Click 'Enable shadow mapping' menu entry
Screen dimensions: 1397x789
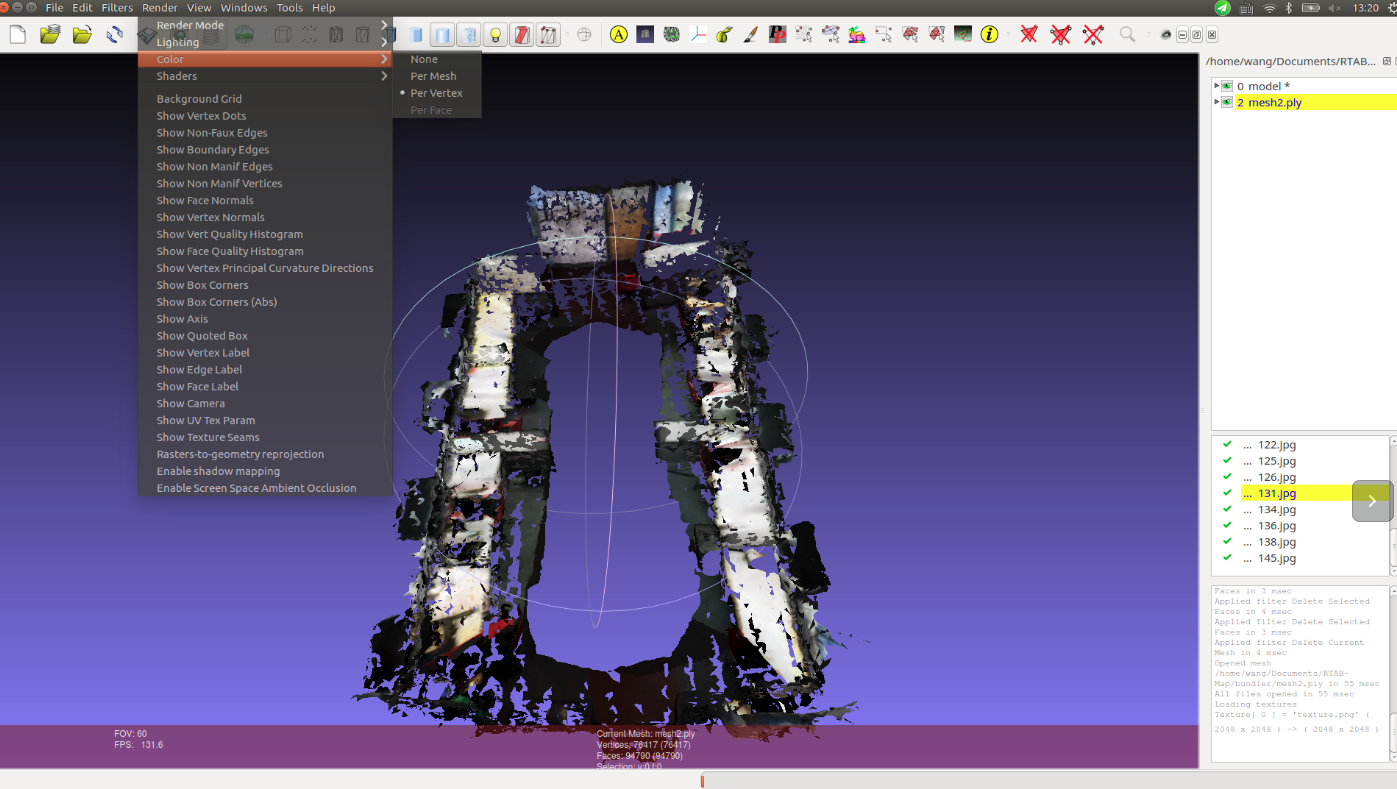coord(218,471)
